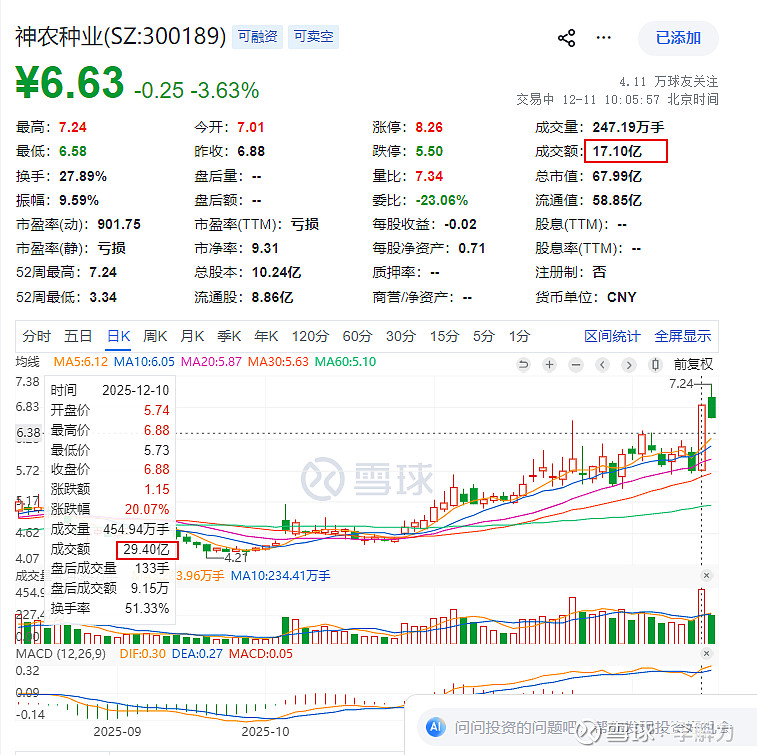This screenshot has width=757, height=755.
Task: Click the DIF:0.30 indicator value
Action: point(142,654)
